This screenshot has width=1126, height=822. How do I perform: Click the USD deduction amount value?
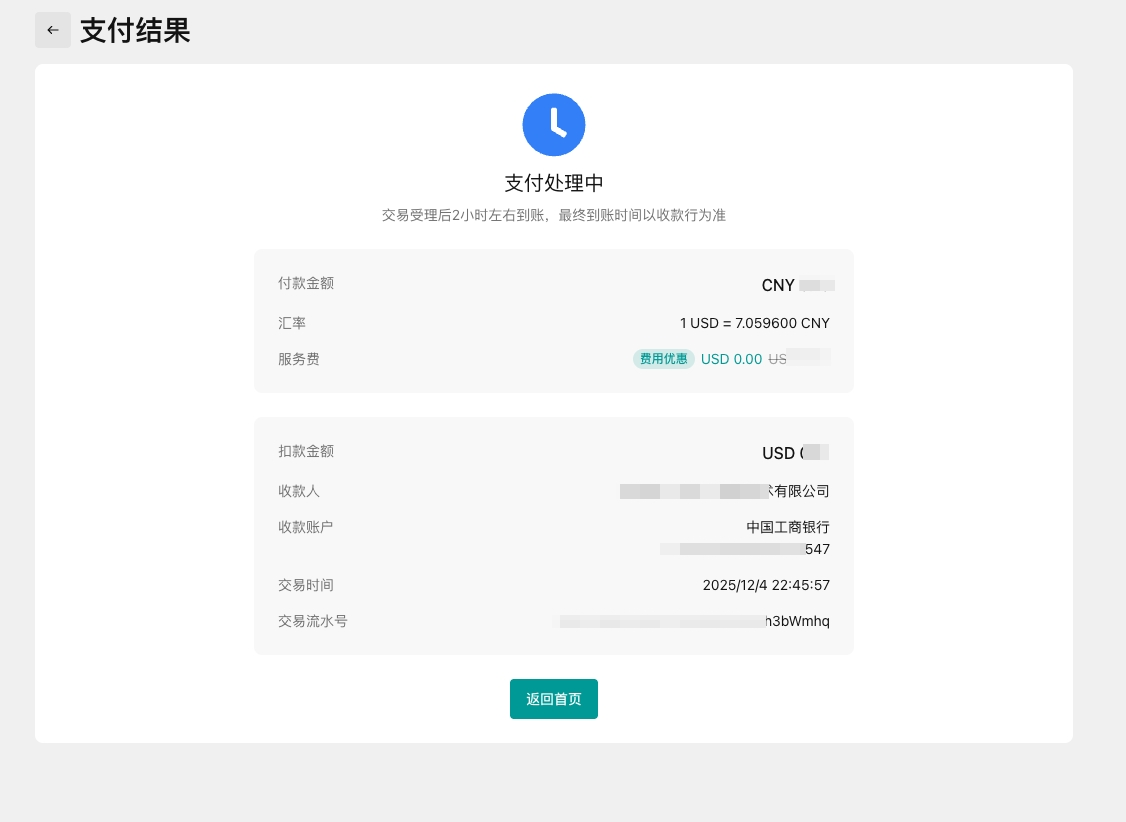click(795, 453)
